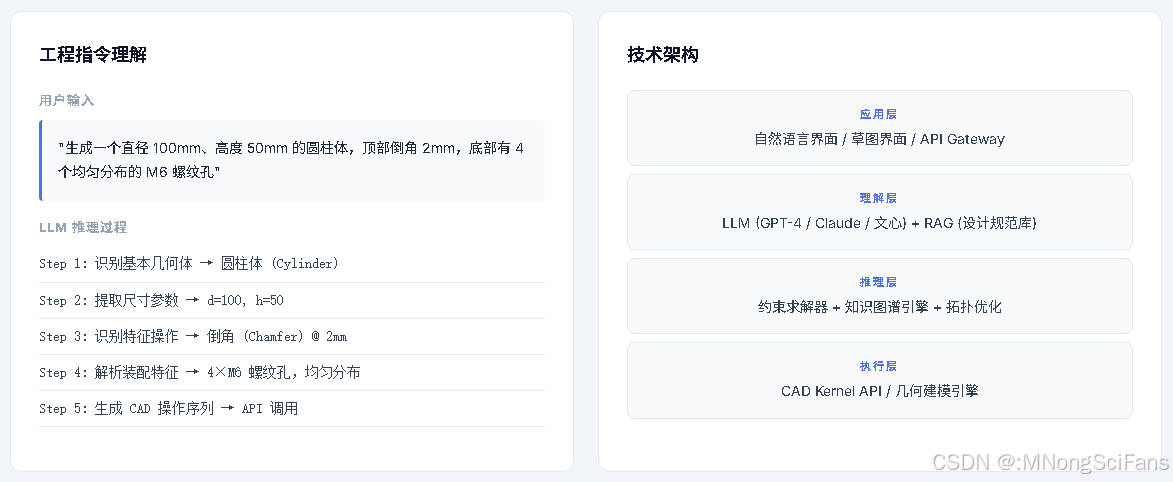Open the 推理层 architecture box

(880, 296)
